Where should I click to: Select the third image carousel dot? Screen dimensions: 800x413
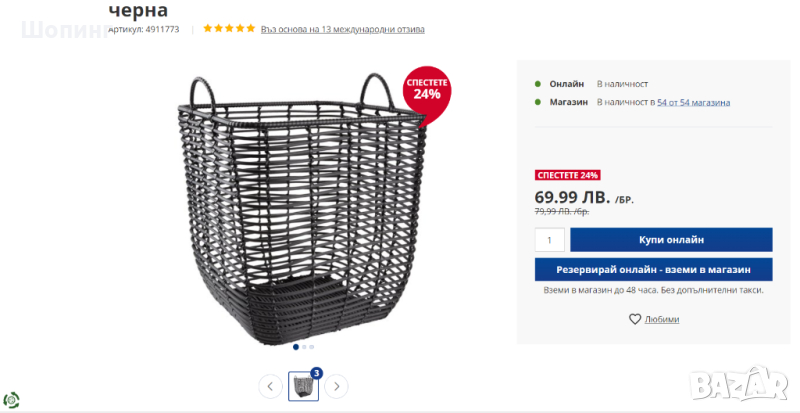point(311,347)
